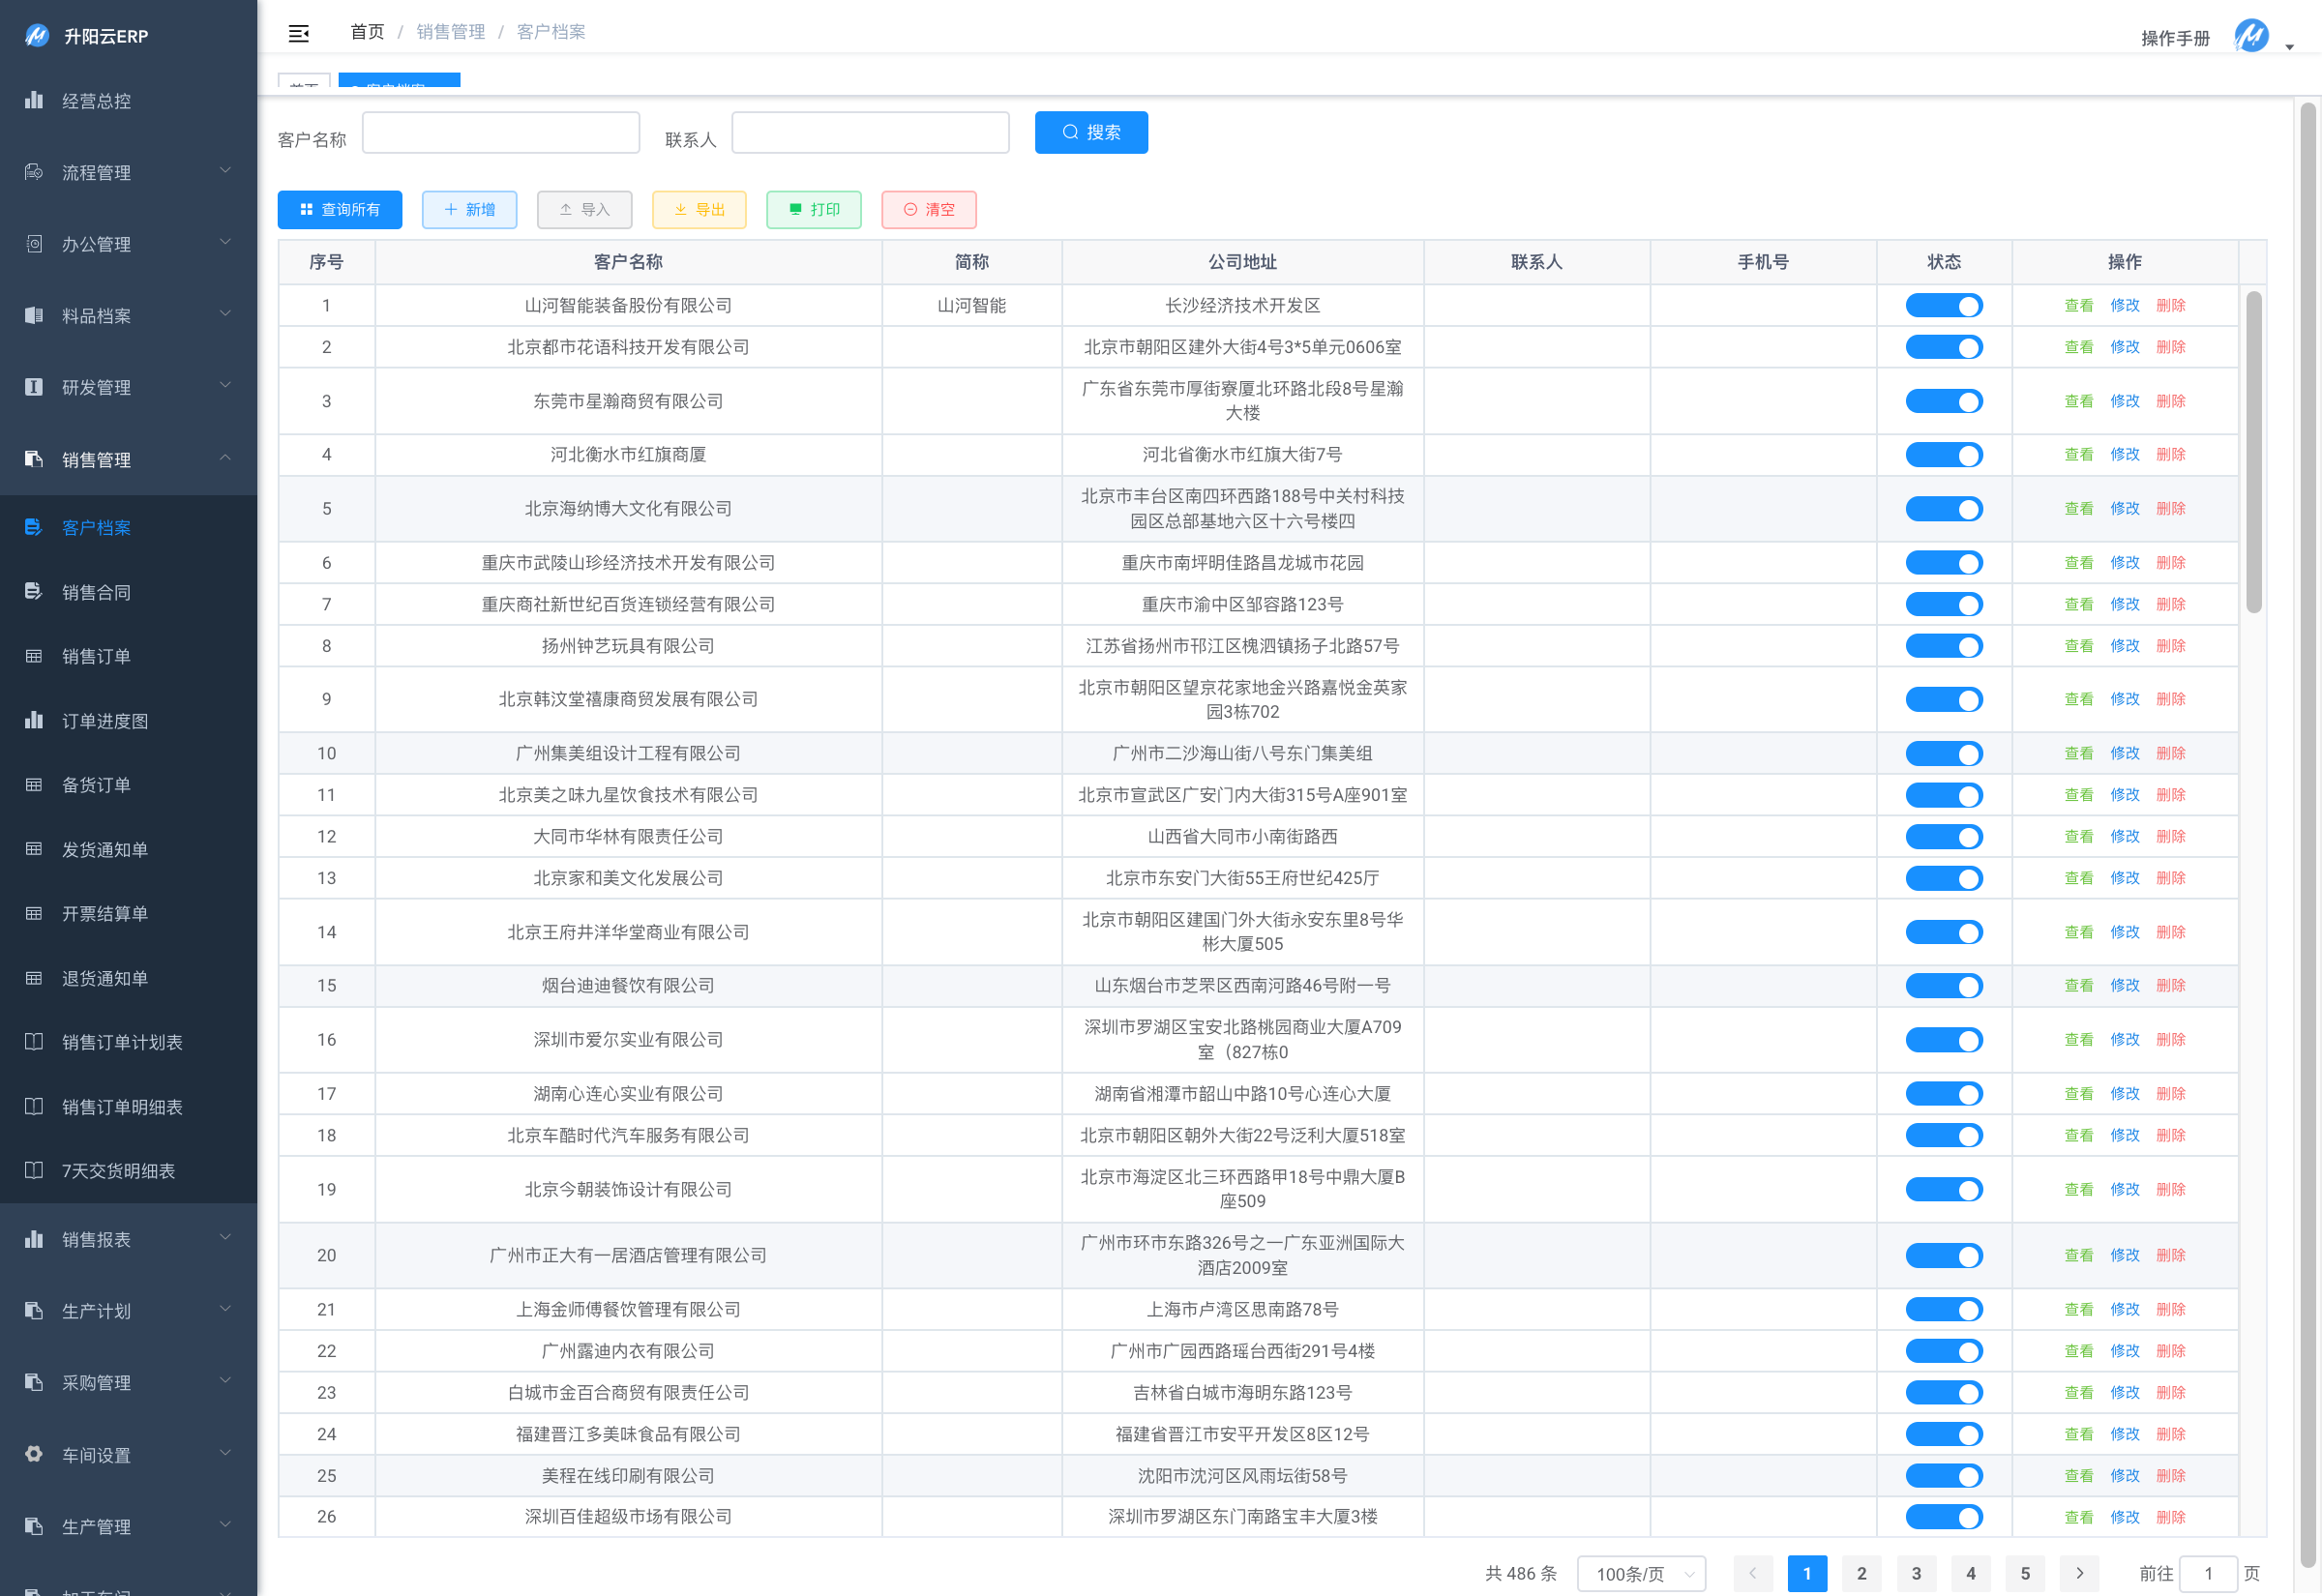
Task: Click the 销售合同 document icon
Action: pyautogui.click(x=34, y=592)
